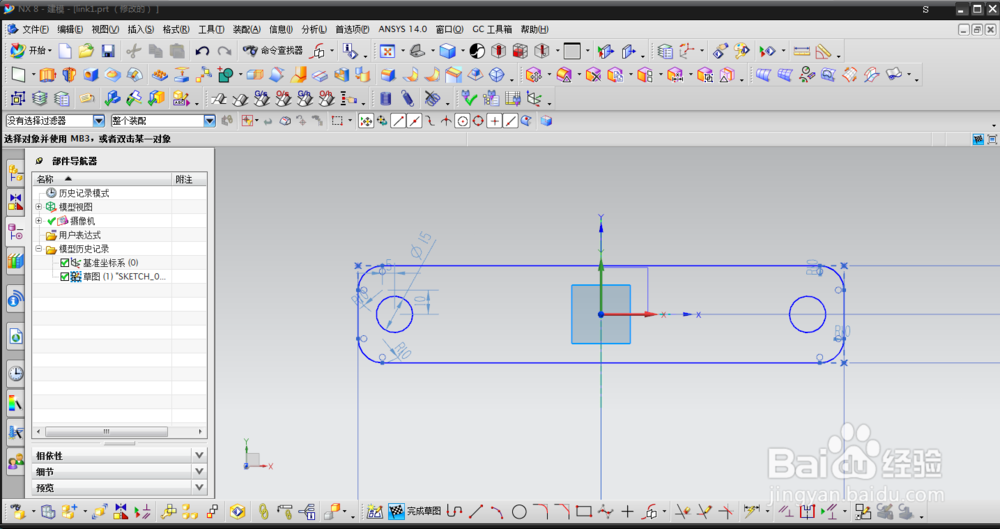Open the Assembly Navigator sidebar tab

[x=15, y=172]
